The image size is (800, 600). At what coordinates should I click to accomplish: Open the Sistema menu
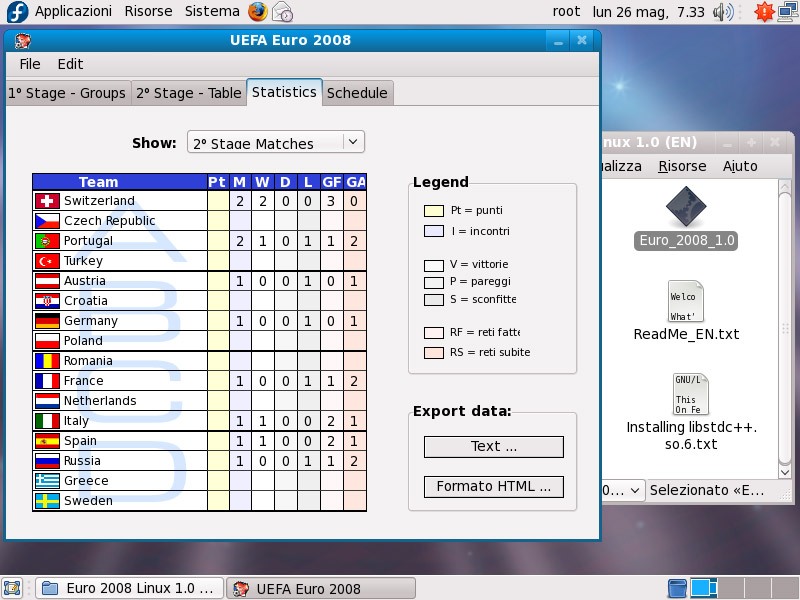point(212,11)
